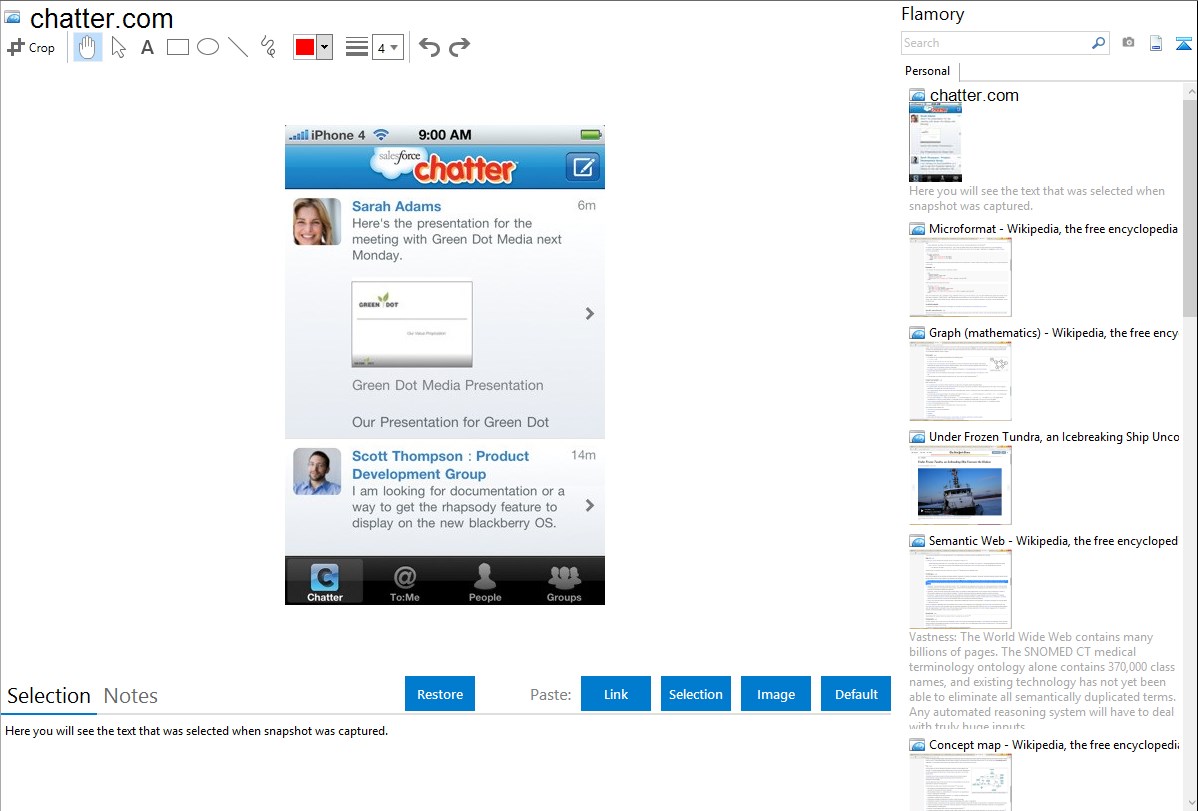Open the Under Frozen Tundra snapshot thumbnail
This screenshot has height=811, width=1198.
960,485
